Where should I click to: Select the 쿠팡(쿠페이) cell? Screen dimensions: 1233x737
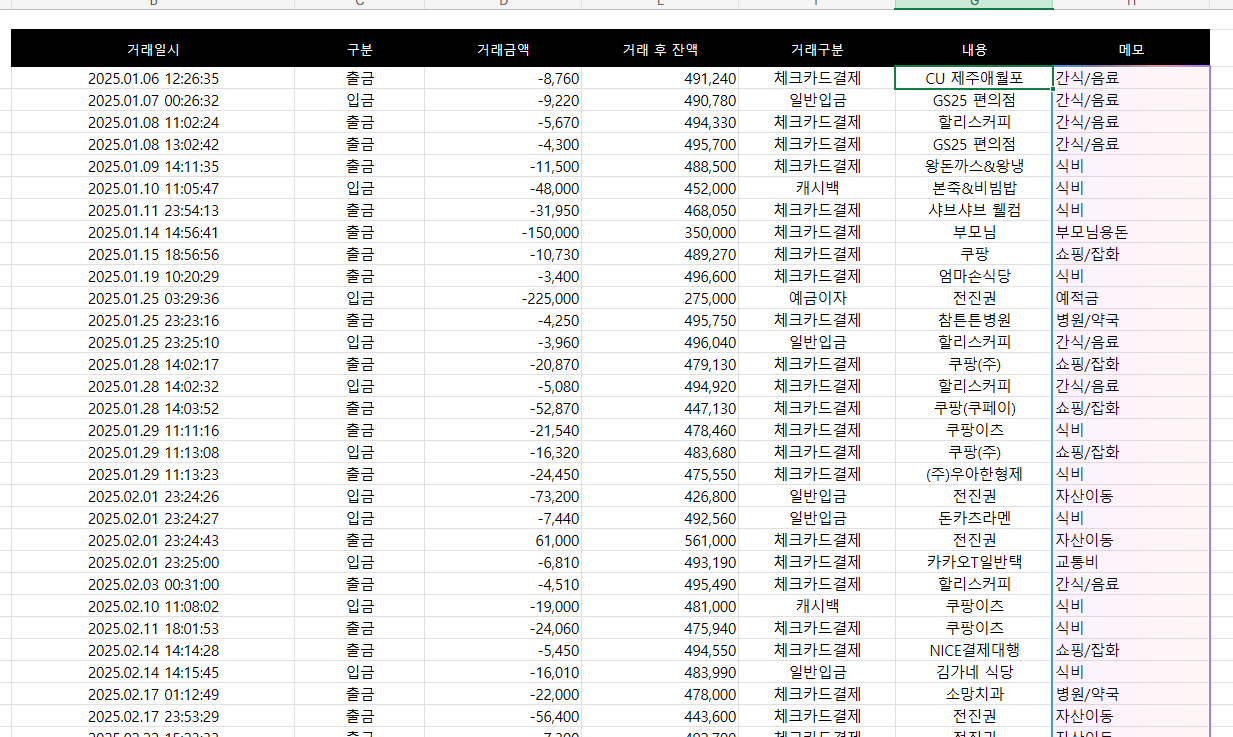974,408
